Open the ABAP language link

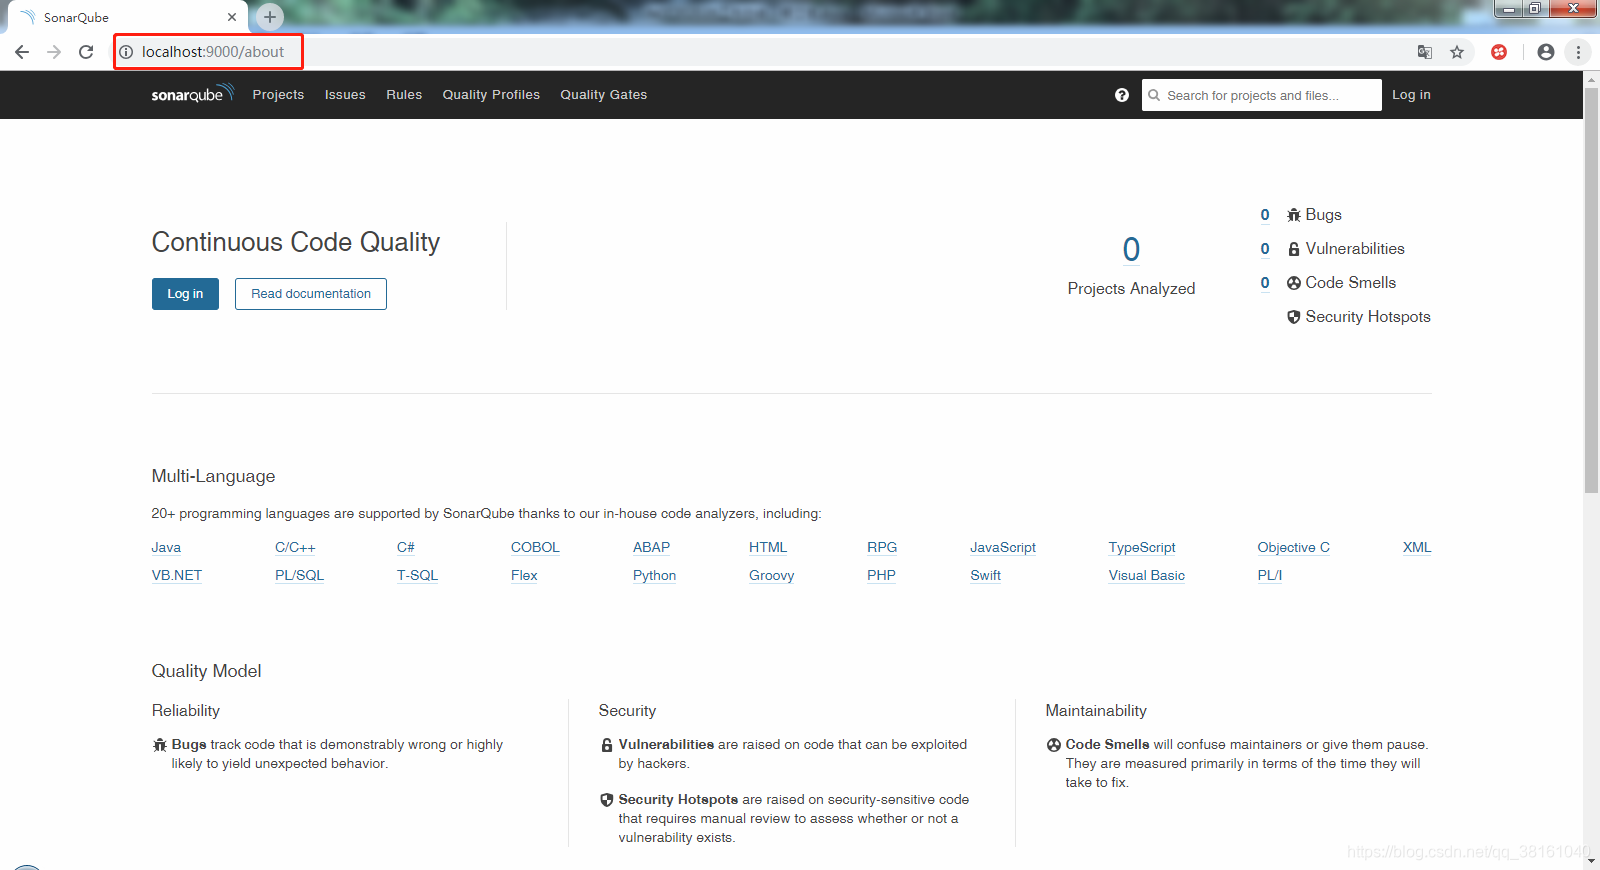coord(651,548)
